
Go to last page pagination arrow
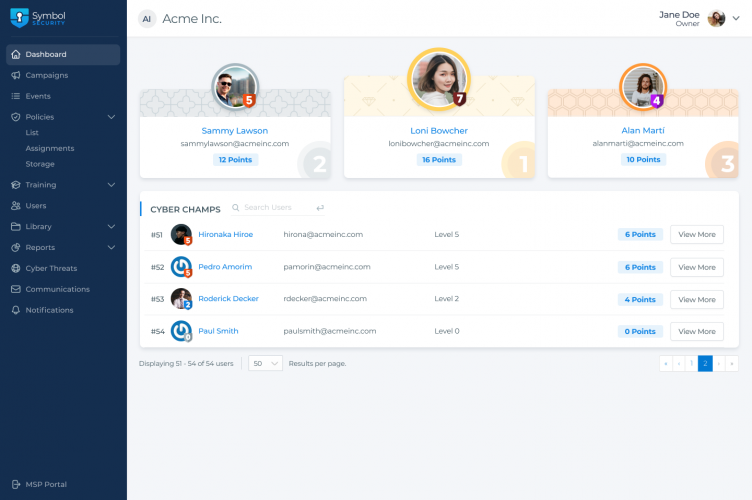point(731,363)
